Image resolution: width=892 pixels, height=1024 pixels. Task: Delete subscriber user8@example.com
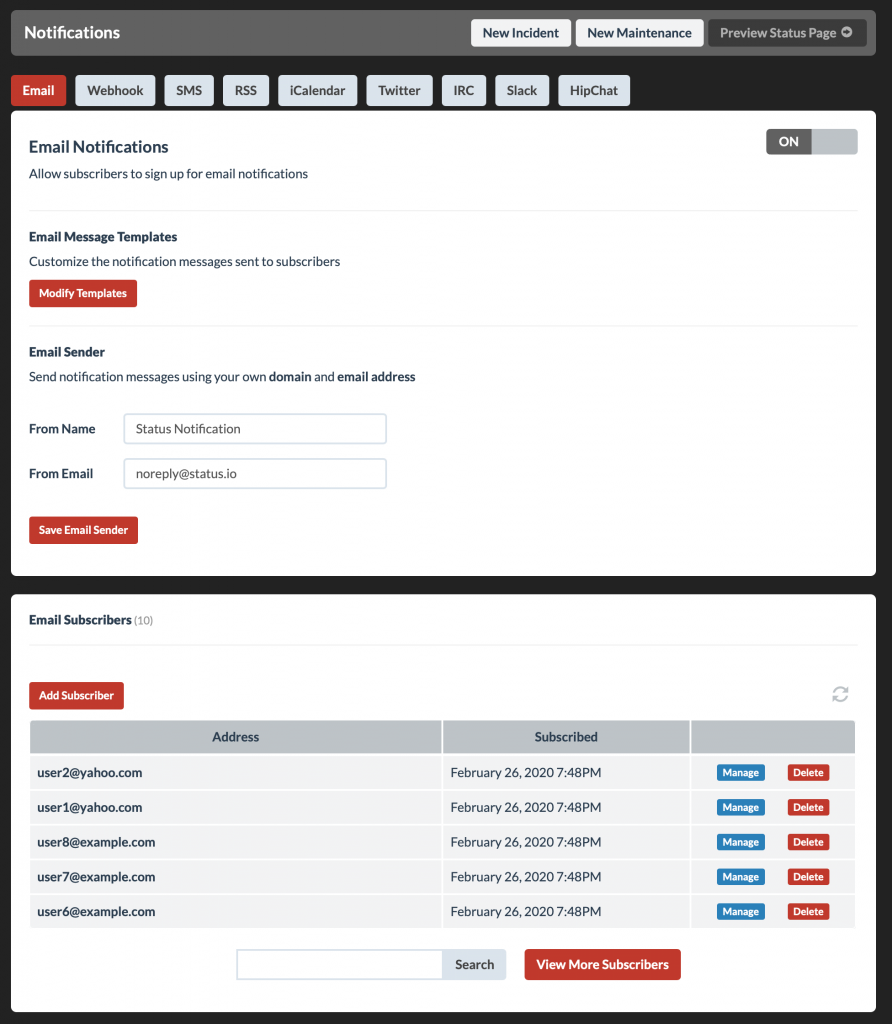pos(808,842)
